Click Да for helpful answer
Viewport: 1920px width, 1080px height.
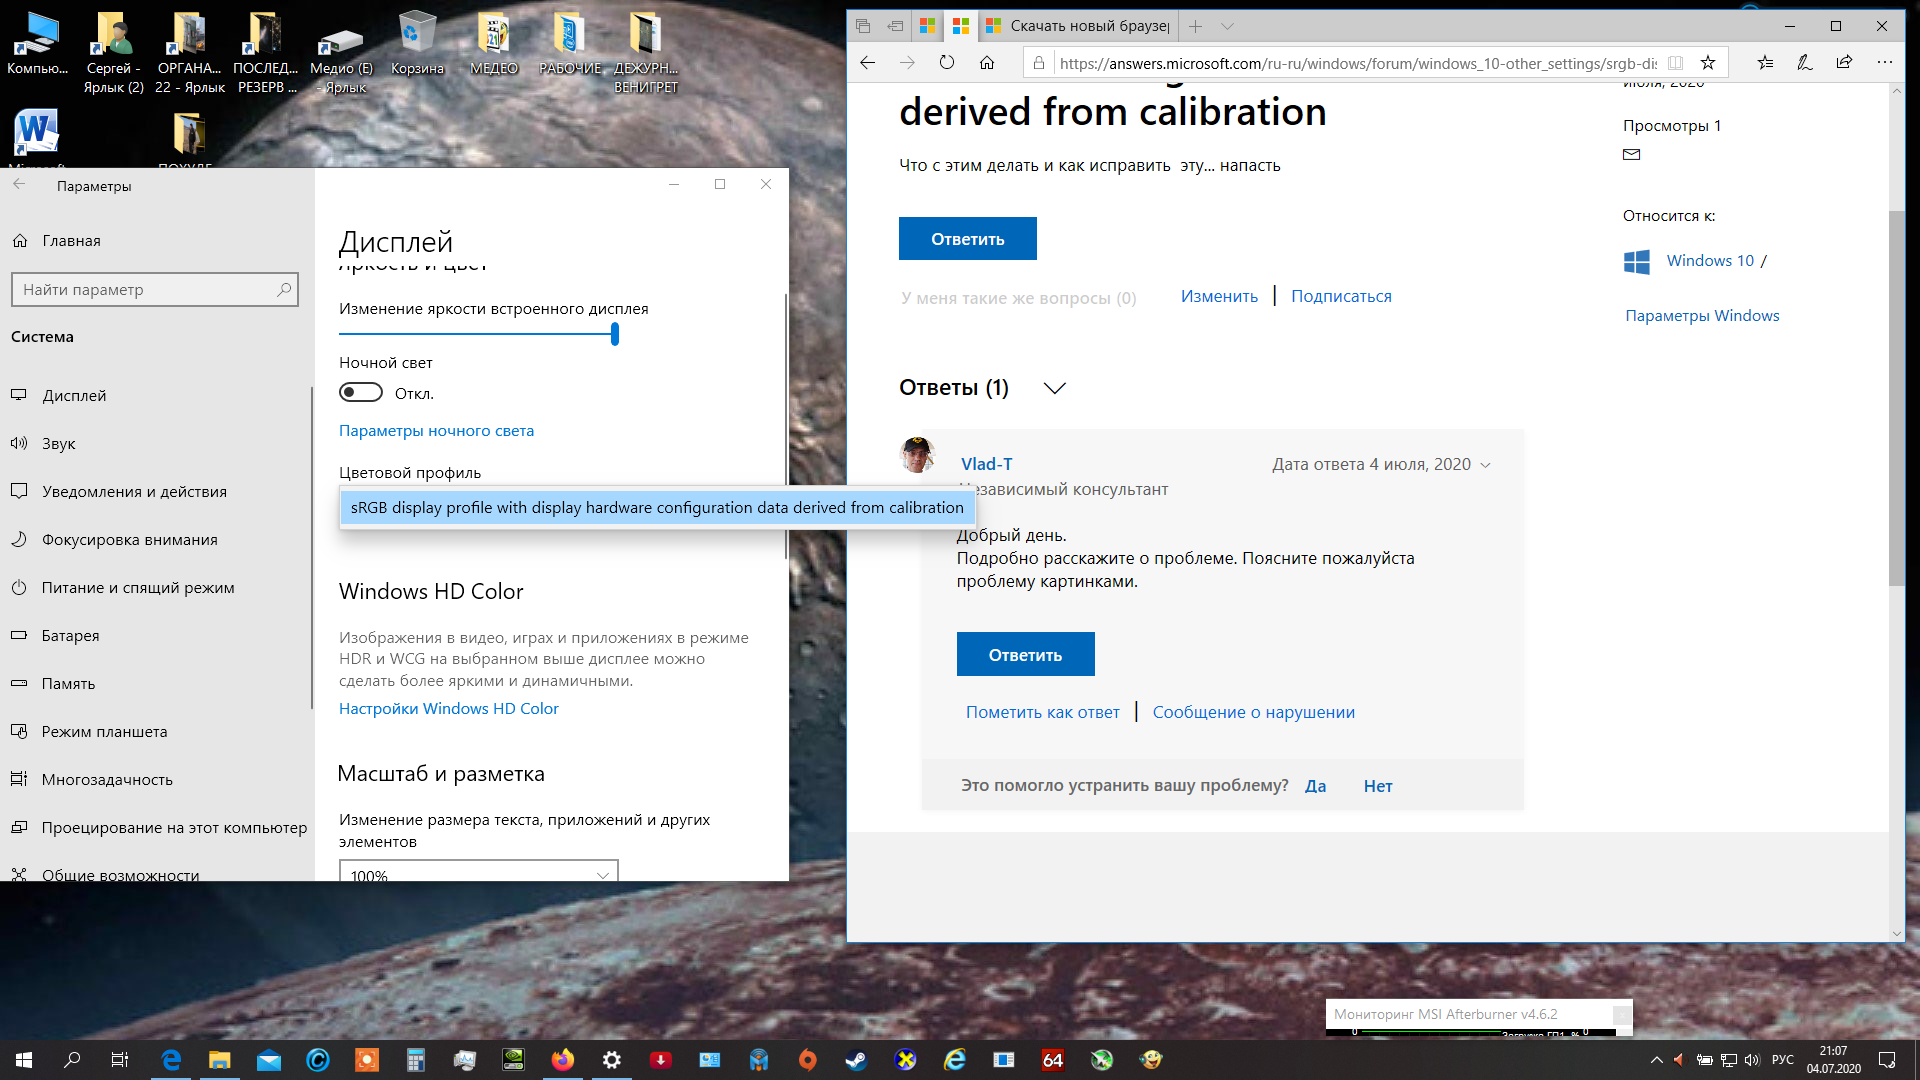[1315, 786]
